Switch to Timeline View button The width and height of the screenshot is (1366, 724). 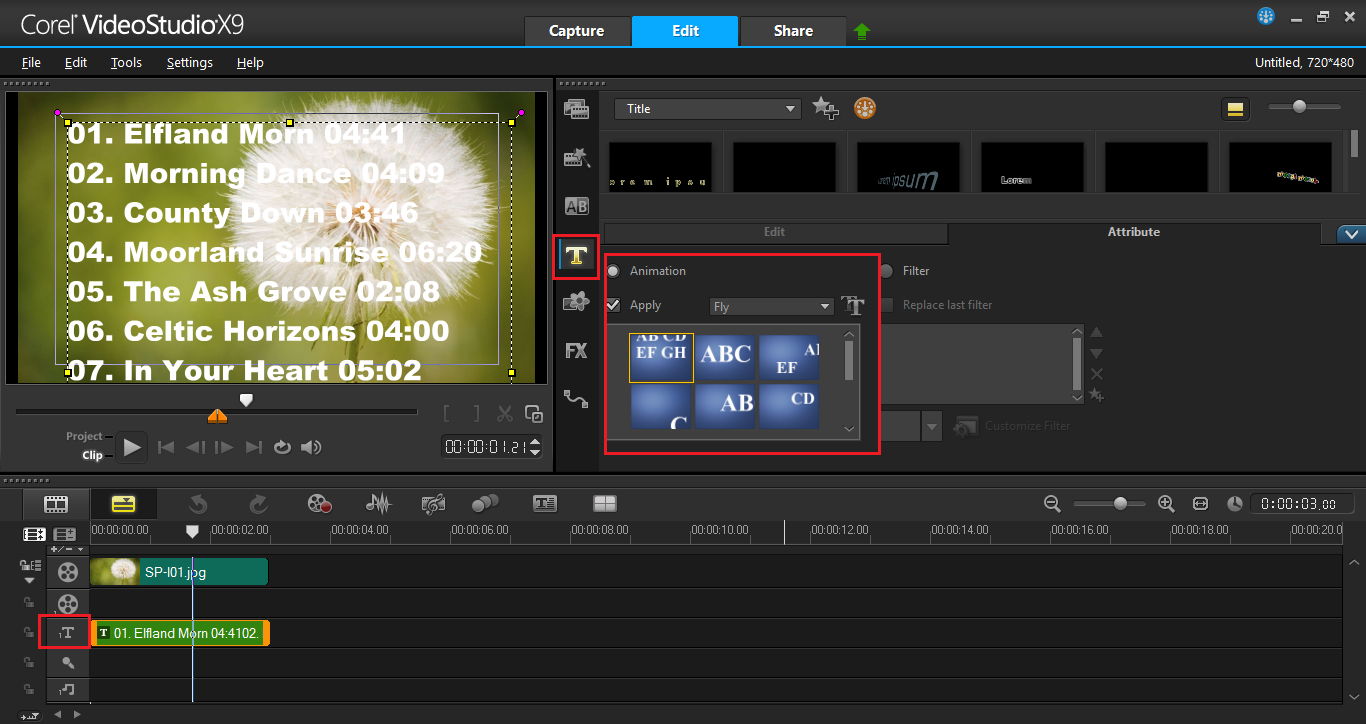coord(123,503)
